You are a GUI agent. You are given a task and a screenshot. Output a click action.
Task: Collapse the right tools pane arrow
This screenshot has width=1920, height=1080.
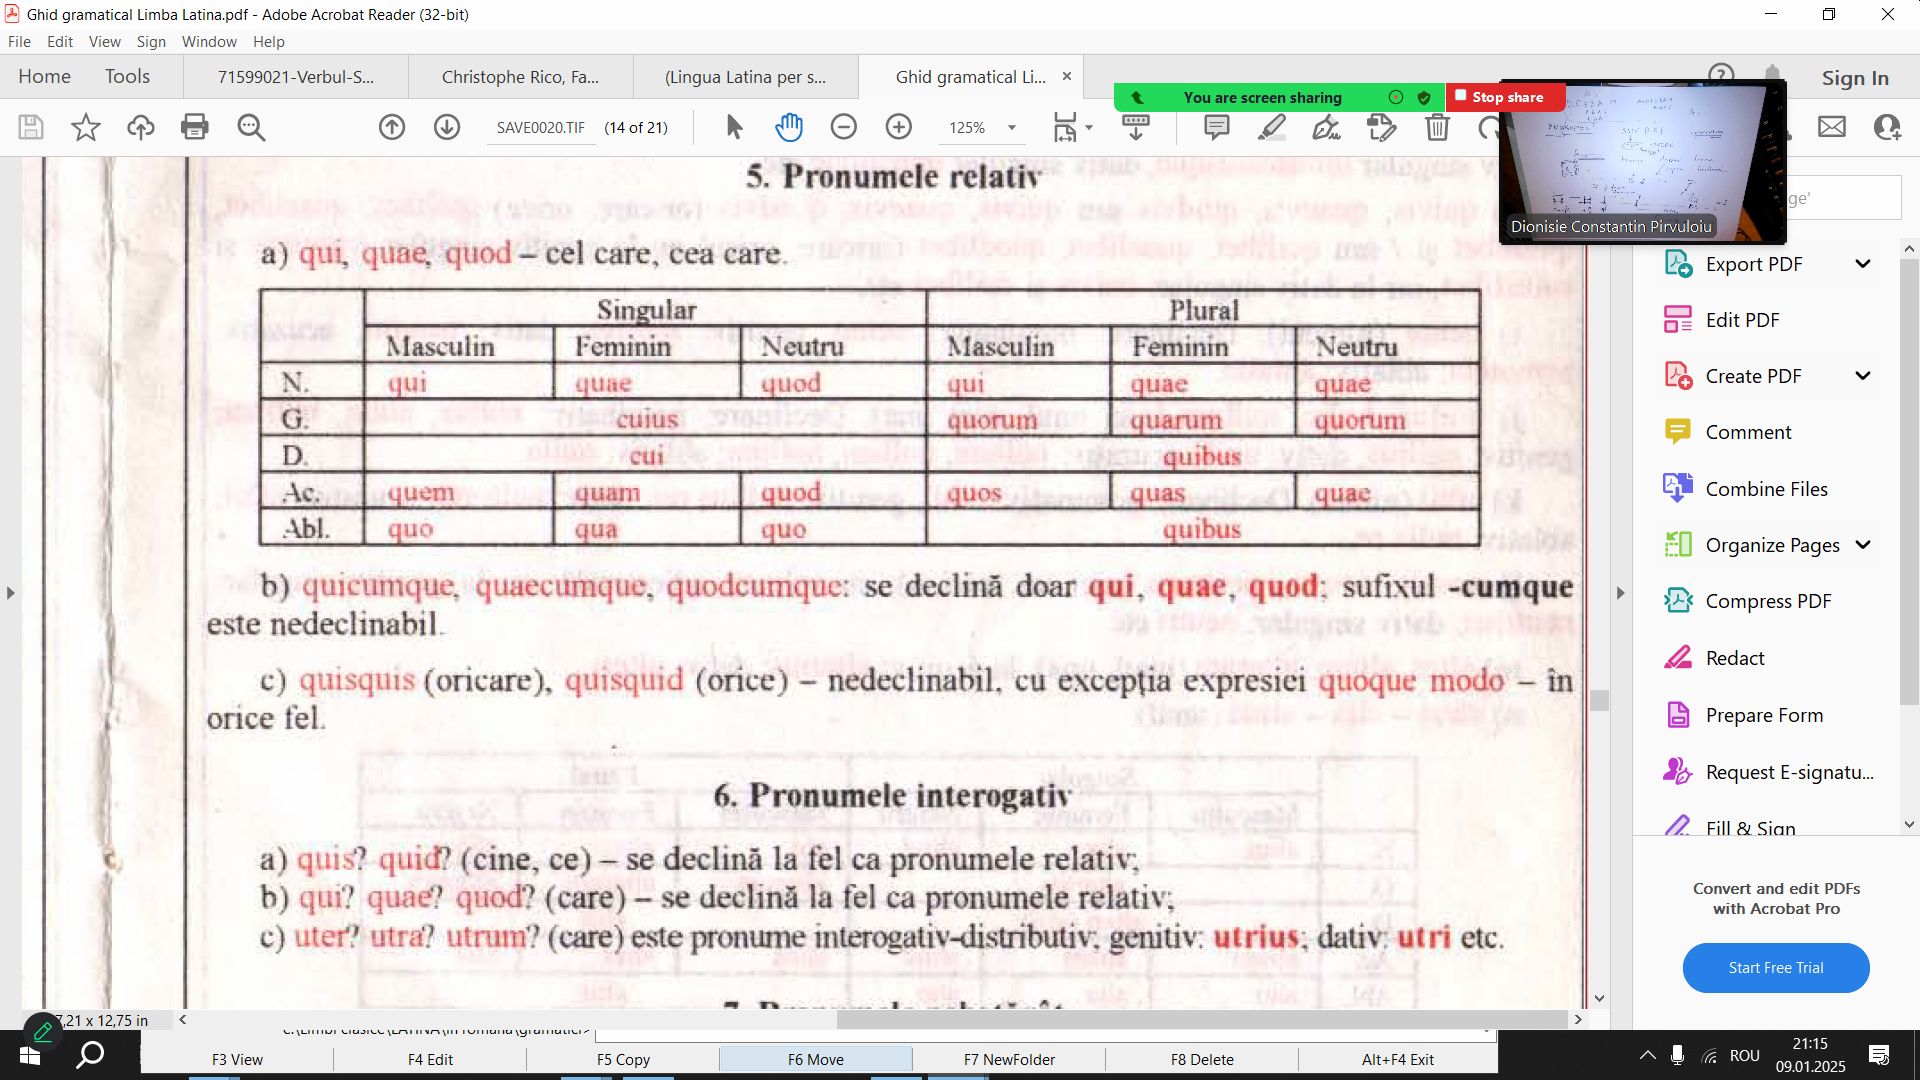[x=1621, y=593]
